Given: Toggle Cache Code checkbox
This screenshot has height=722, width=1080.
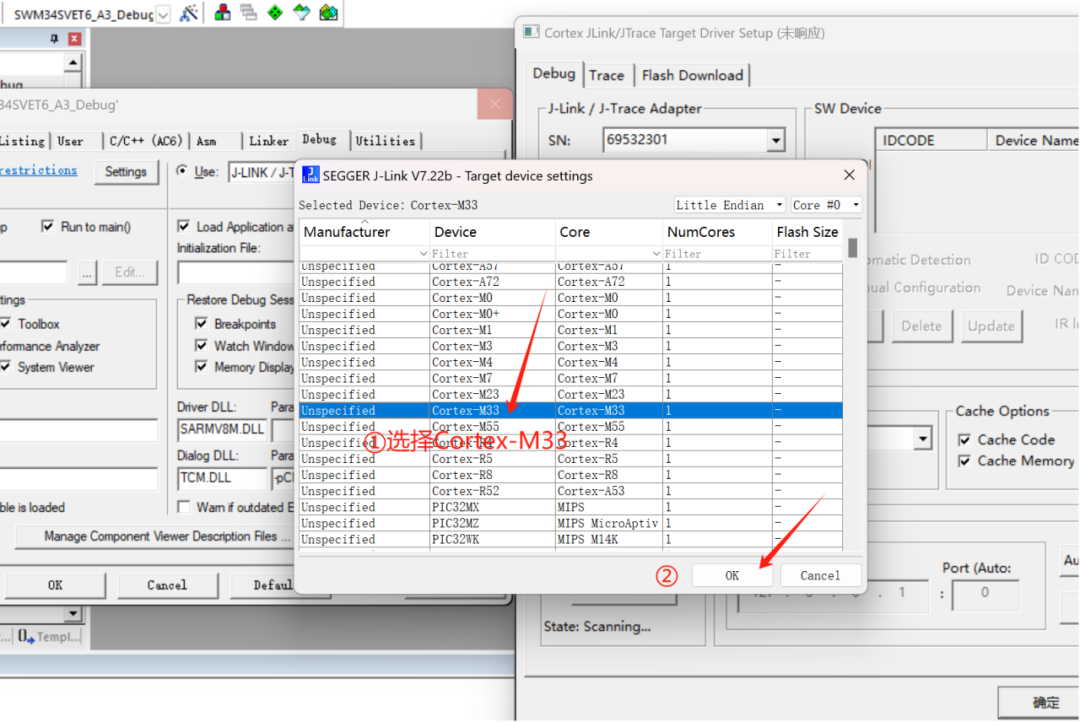Looking at the screenshot, I should [964, 440].
